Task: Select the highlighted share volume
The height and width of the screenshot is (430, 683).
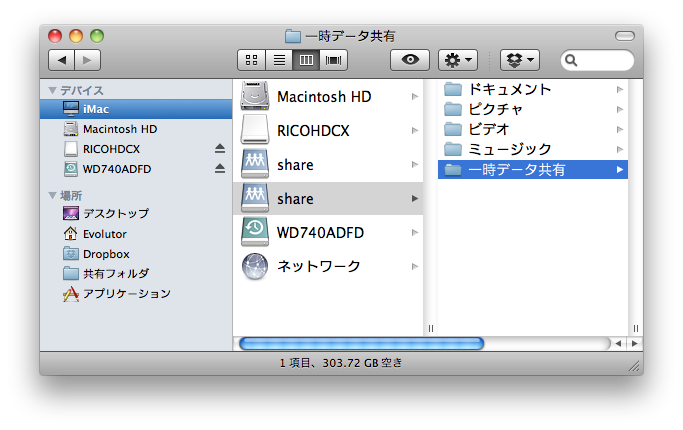Action: tap(328, 198)
